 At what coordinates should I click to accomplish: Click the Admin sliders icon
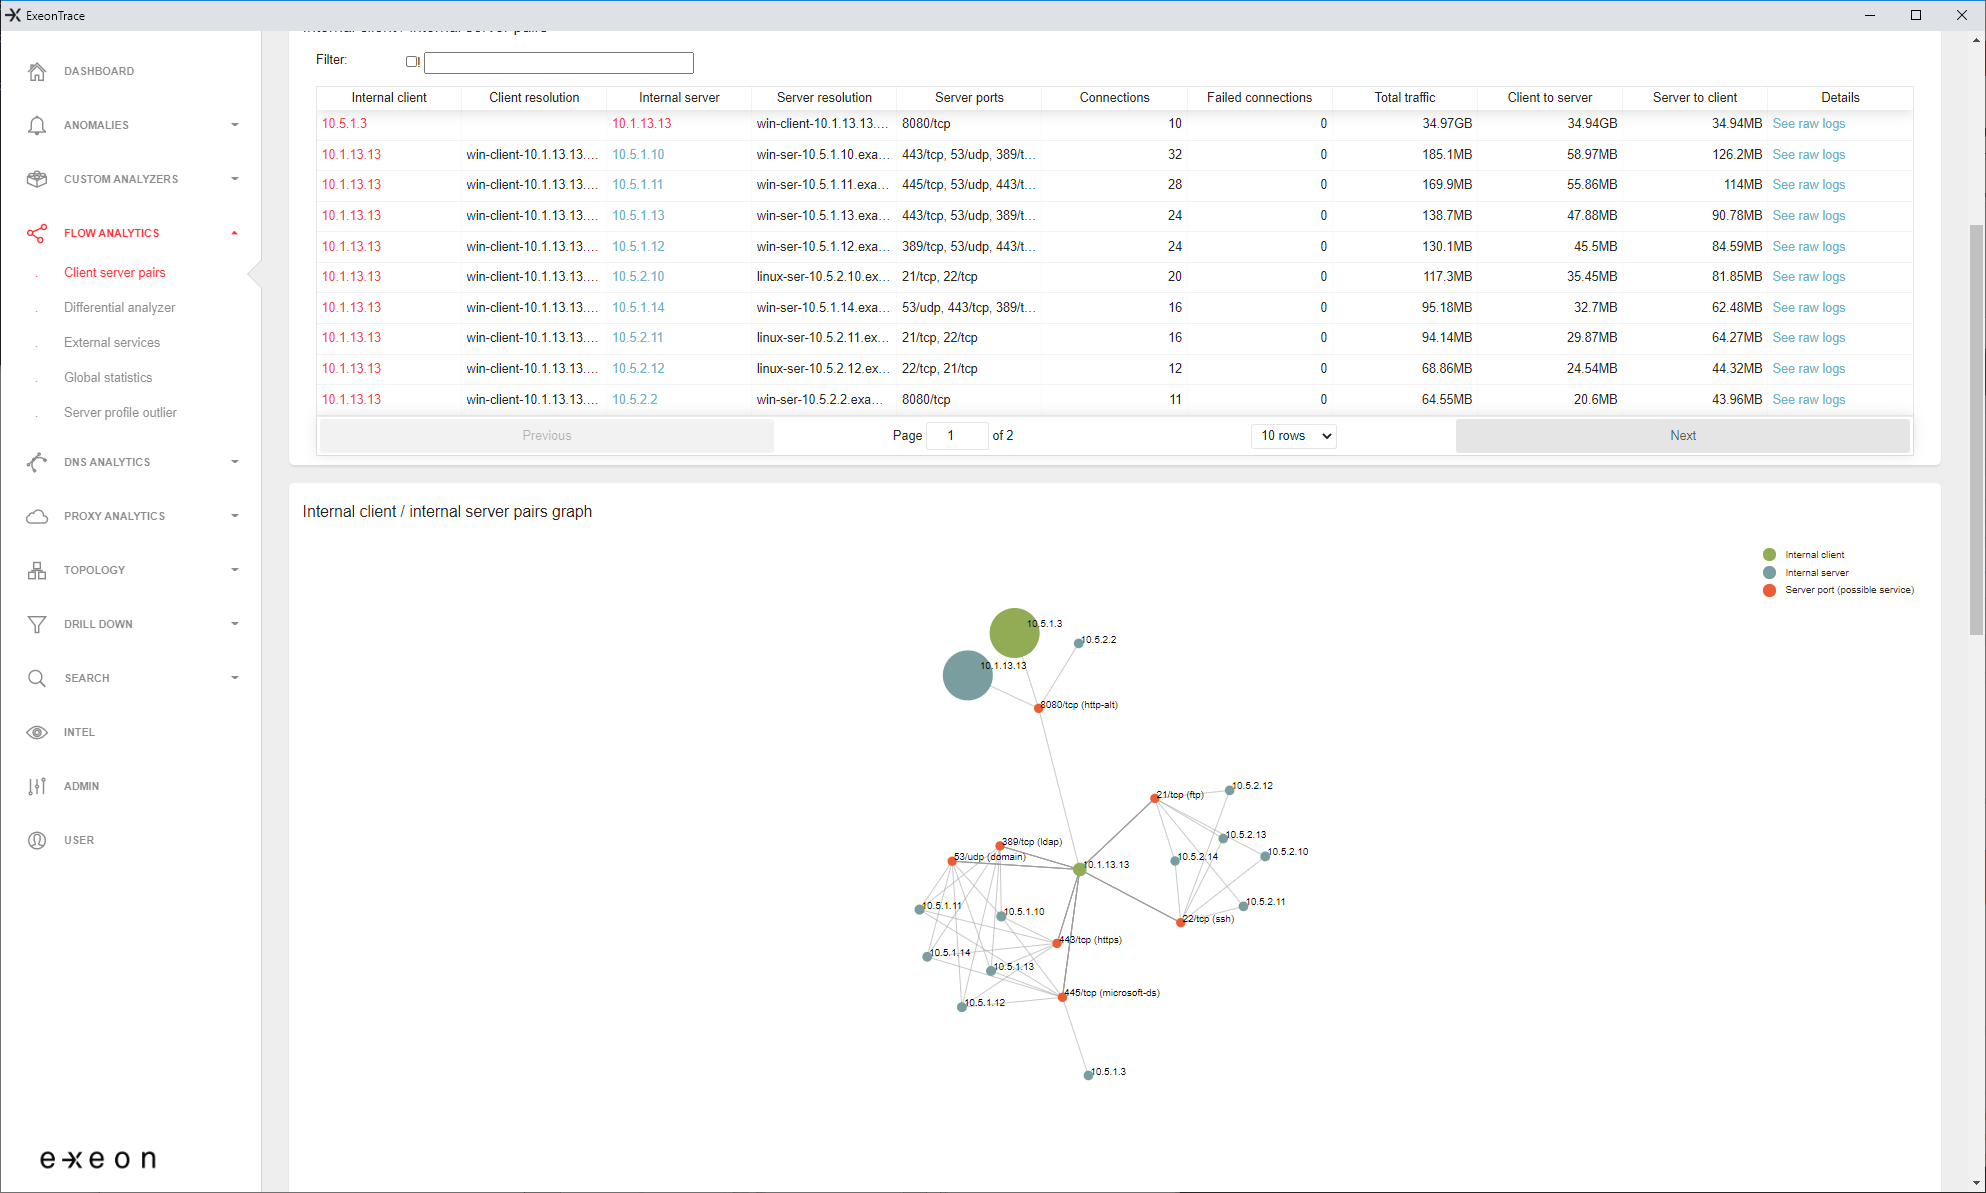37,786
